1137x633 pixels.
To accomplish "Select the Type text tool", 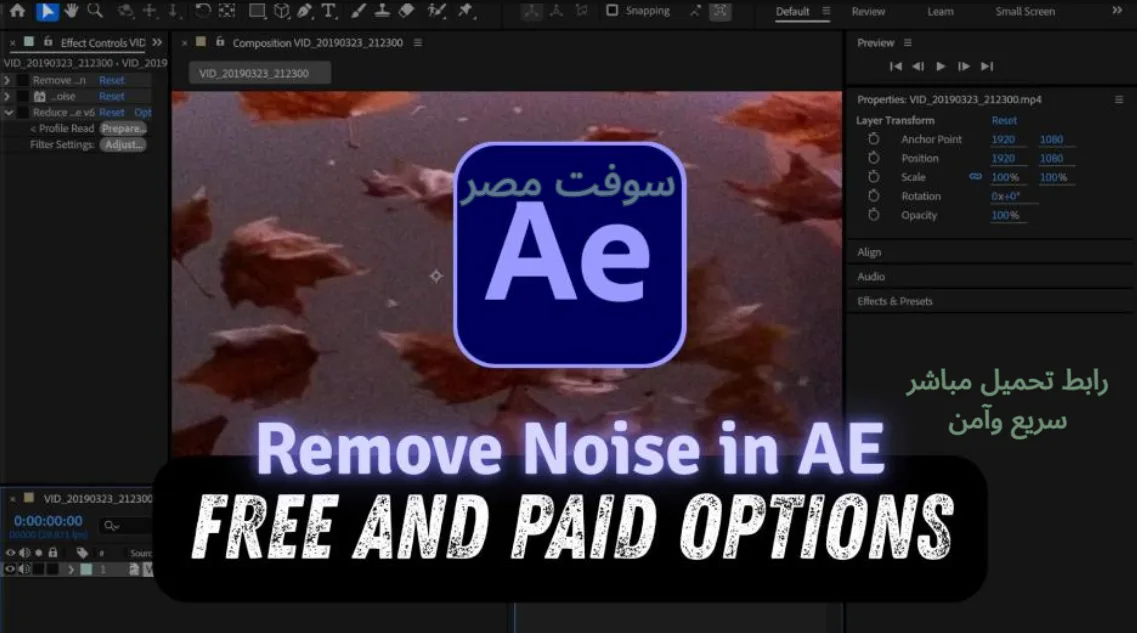I will 329,11.
